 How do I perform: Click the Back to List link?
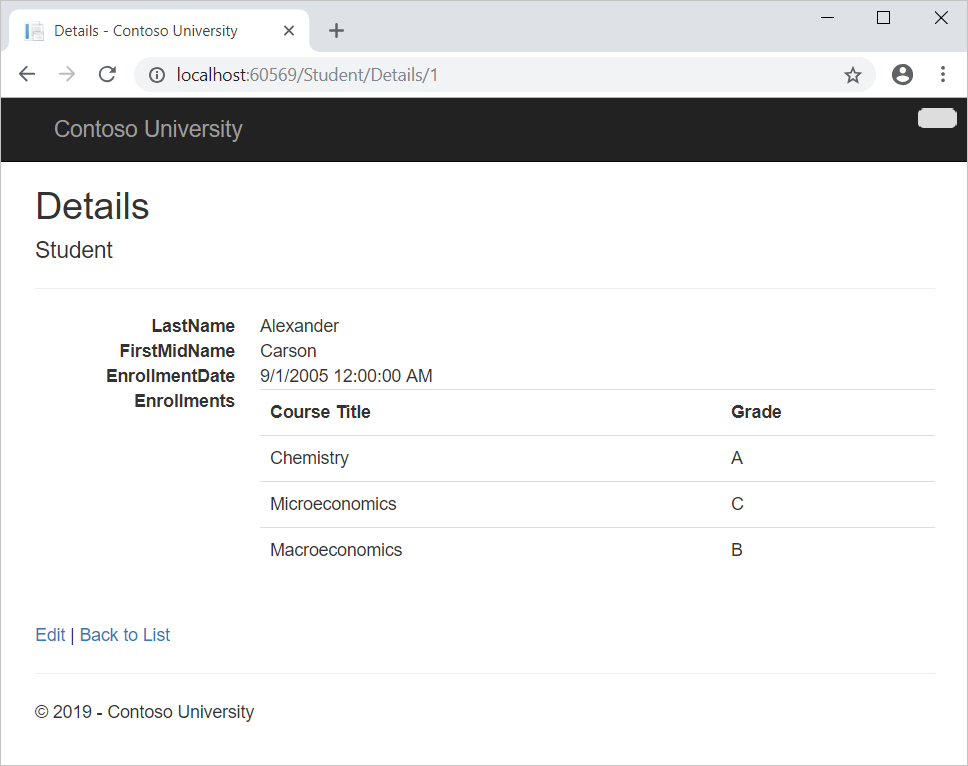pos(124,634)
